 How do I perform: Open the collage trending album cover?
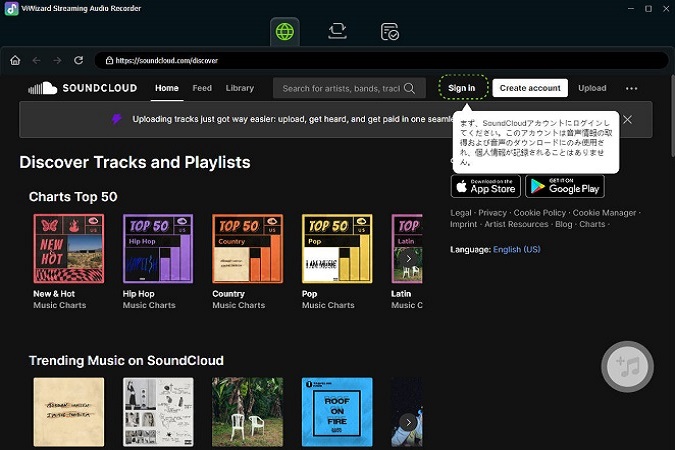(158, 412)
